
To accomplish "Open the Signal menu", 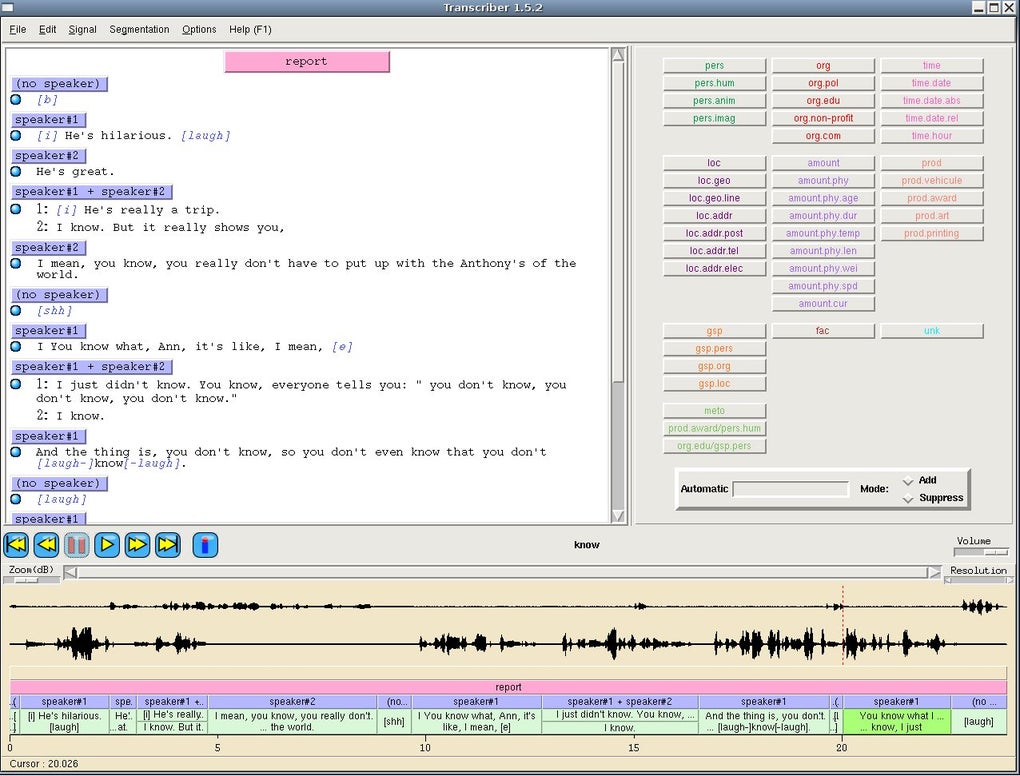I will (82, 29).
